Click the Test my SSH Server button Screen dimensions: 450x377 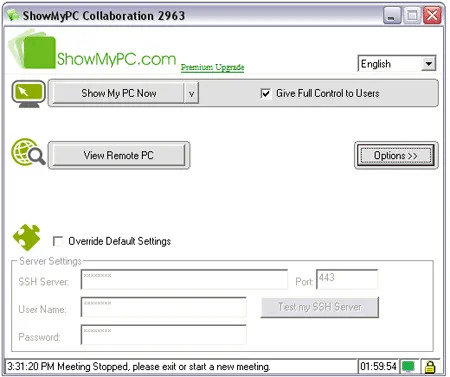click(x=320, y=307)
